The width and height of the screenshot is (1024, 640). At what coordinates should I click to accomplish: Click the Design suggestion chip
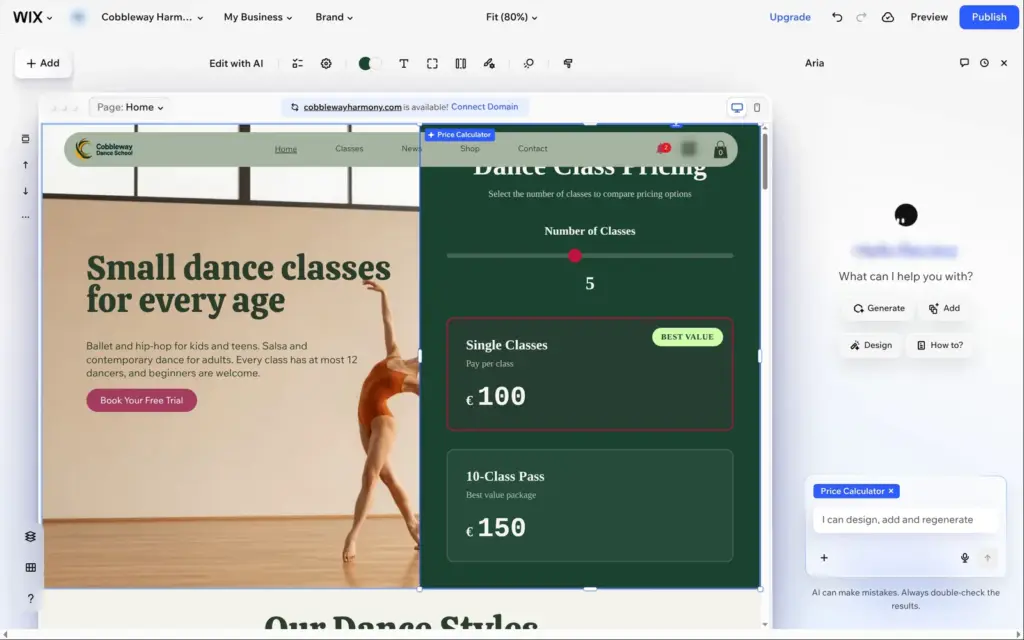pos(871,345)
